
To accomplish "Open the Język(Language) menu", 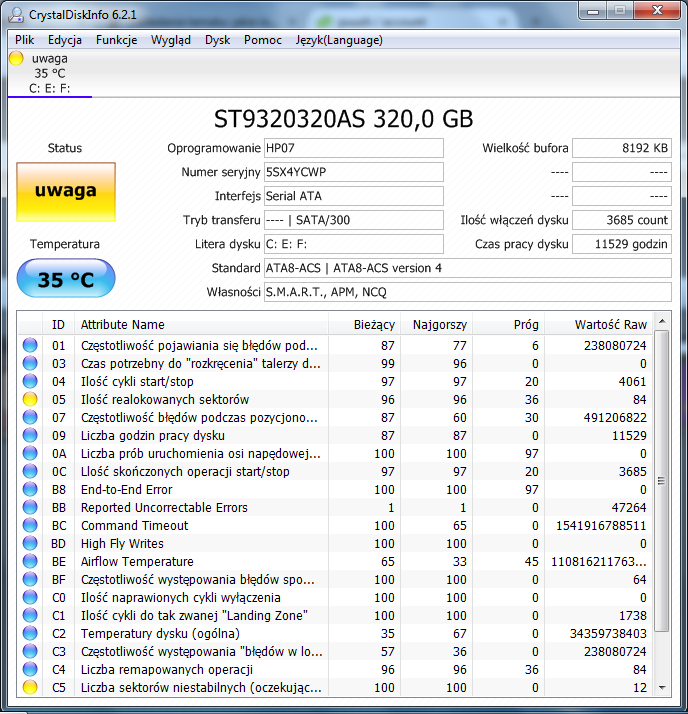I will click(339, 40).
